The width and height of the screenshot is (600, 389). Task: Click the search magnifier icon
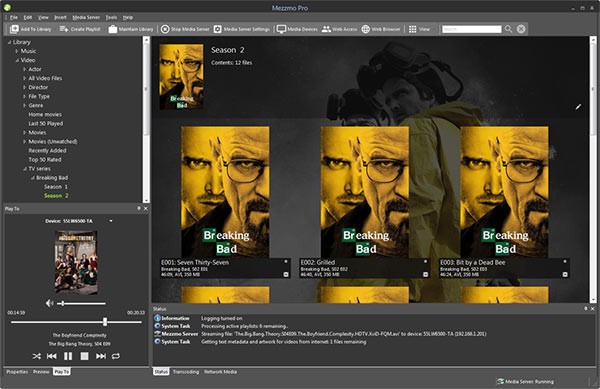pyautogui.click(x=508, y=29)
